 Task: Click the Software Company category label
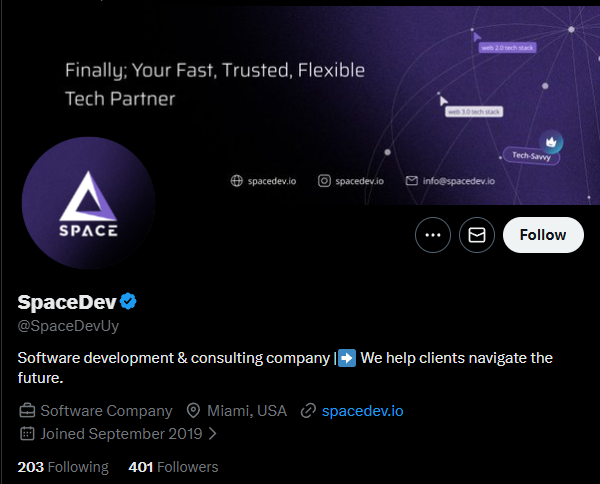coord(106,411)
